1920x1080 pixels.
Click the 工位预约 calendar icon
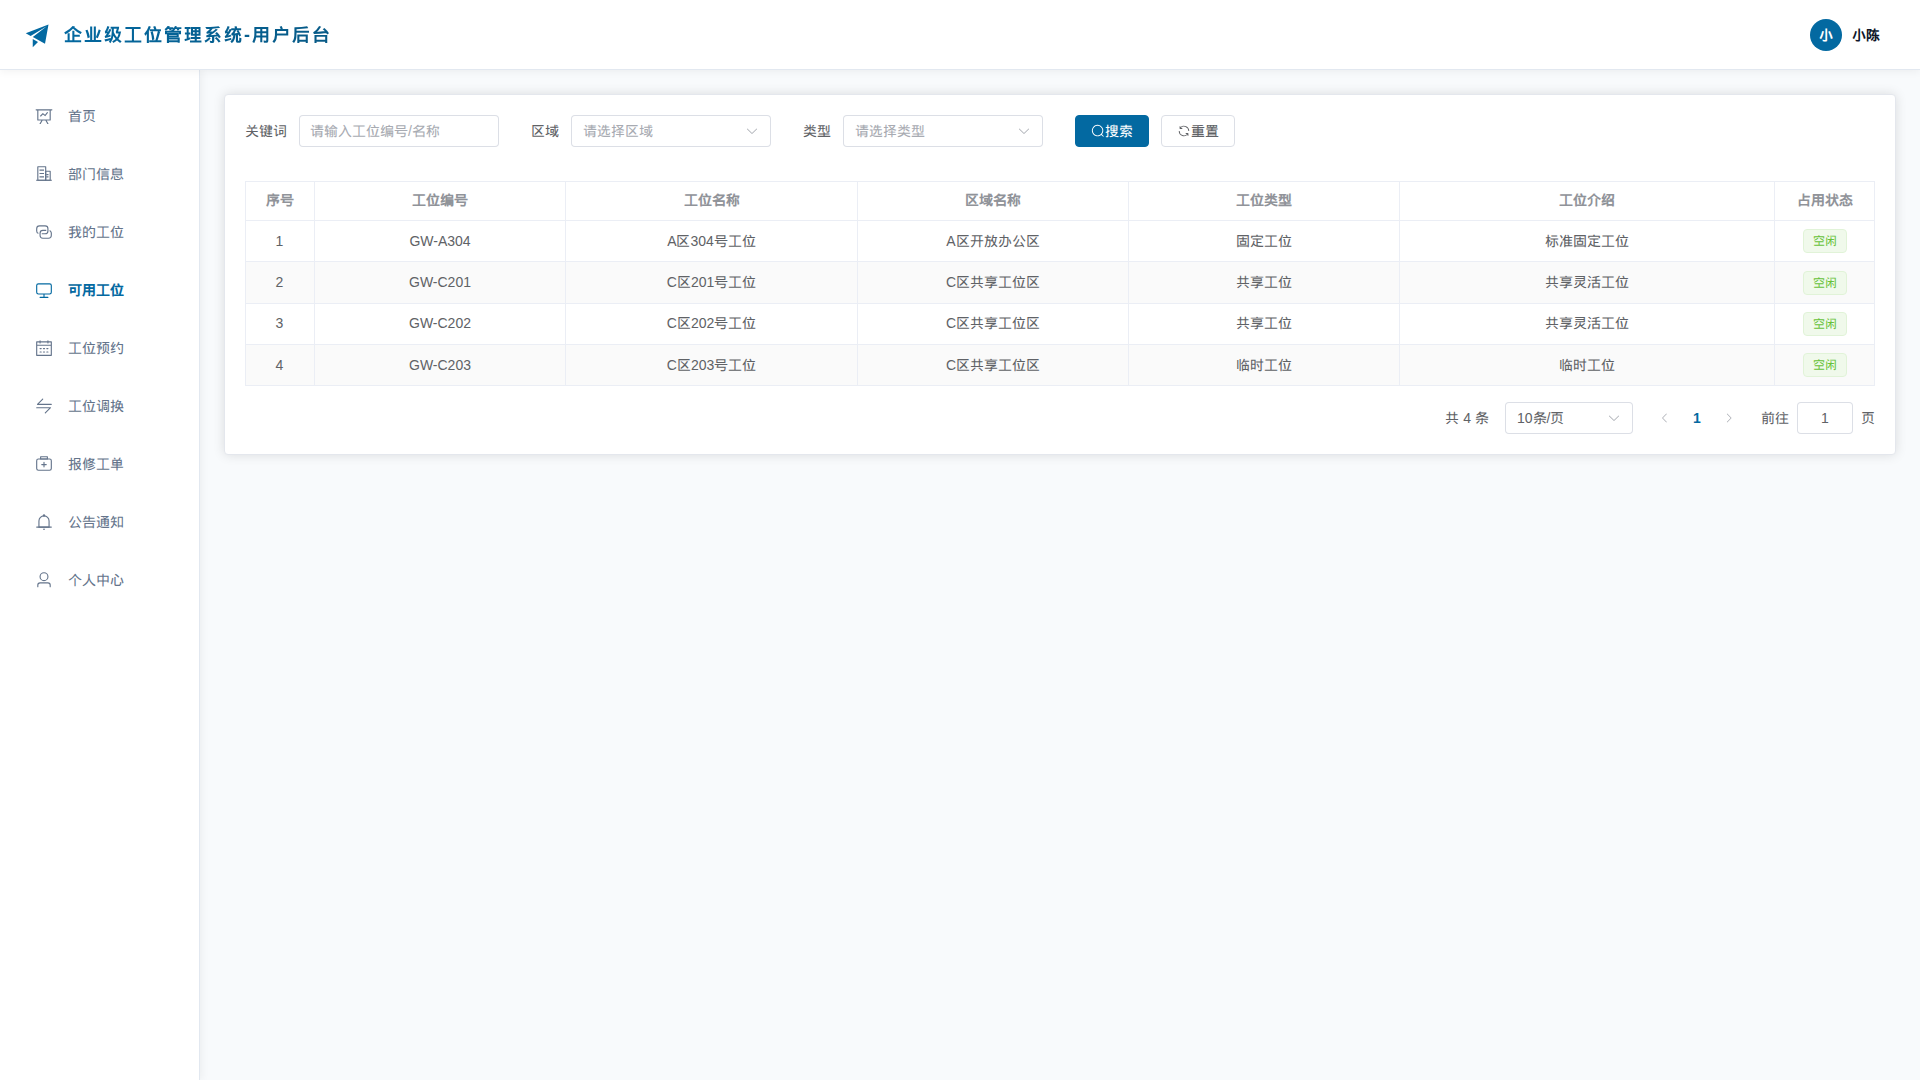pyautogui.click(x=44, y=348)
